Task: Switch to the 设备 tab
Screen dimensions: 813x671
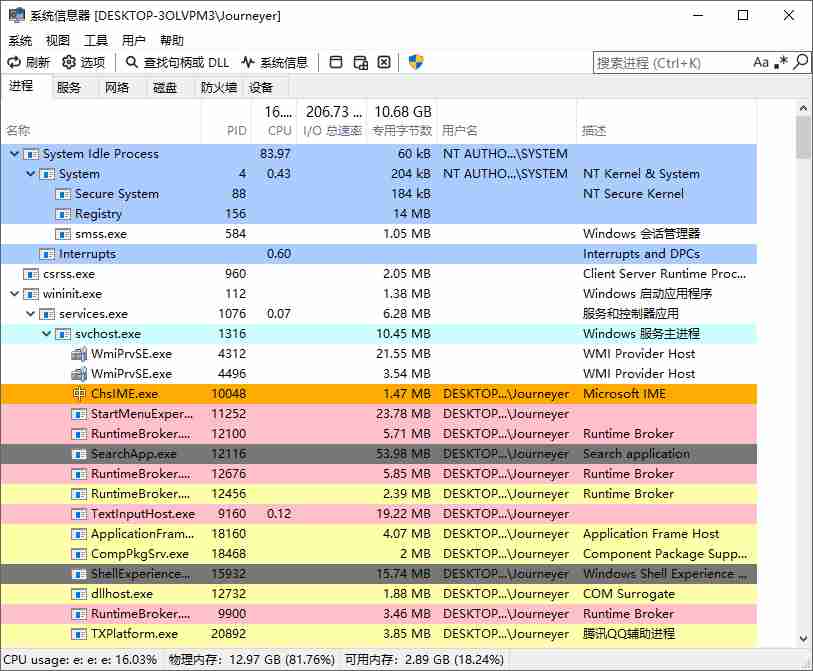Action: click(261, 88)
